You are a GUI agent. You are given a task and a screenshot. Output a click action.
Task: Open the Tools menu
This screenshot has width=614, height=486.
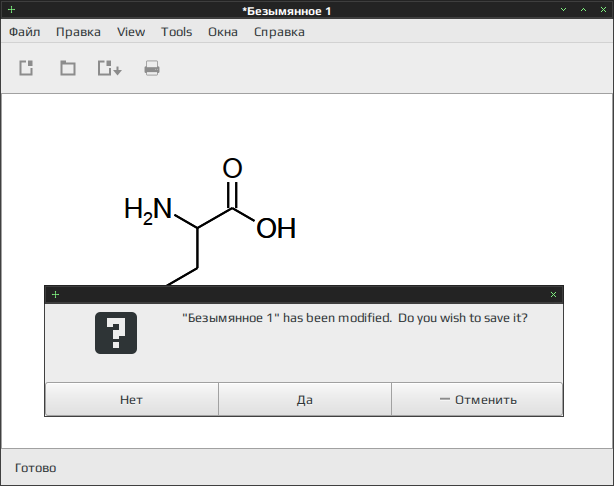[177, 32]
